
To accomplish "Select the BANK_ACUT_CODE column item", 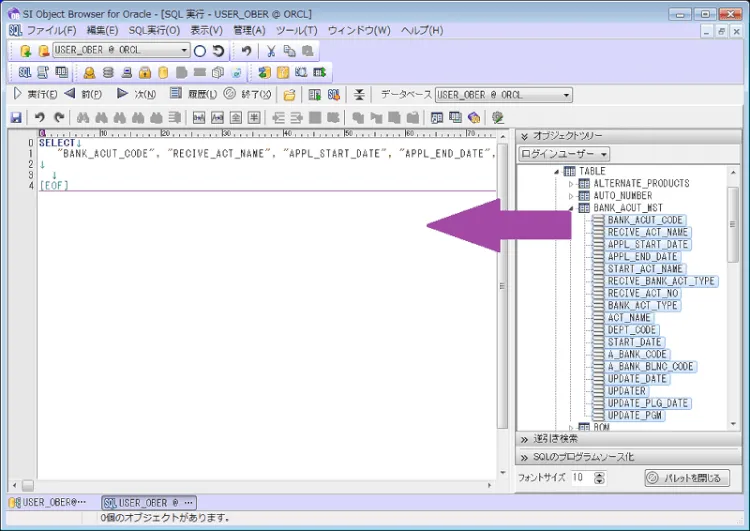I will point(645,220).
